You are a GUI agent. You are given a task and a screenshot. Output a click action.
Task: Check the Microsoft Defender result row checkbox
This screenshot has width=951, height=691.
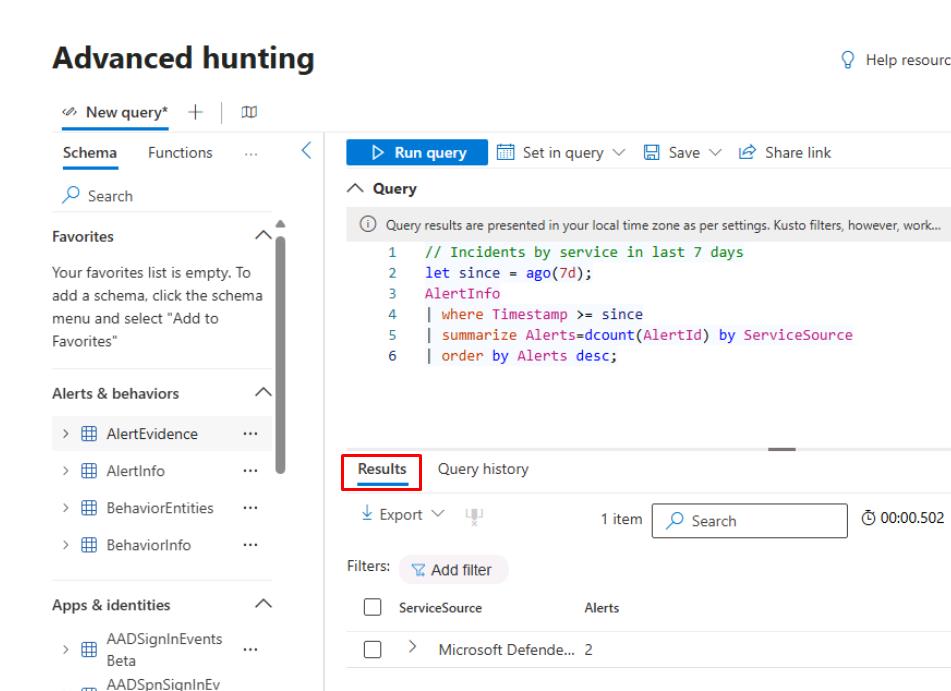click(373, 650)
